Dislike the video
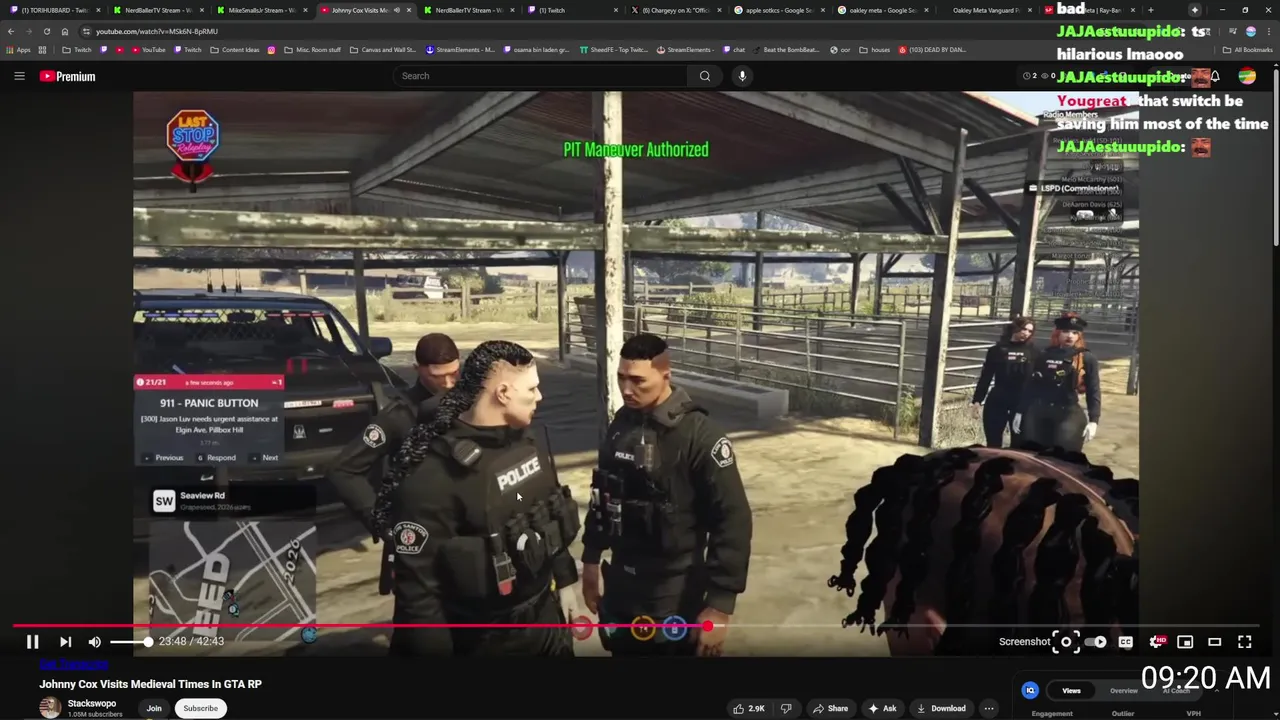Image resolution: width=1280 pixels, height=720 pixels. coord(786,708)
